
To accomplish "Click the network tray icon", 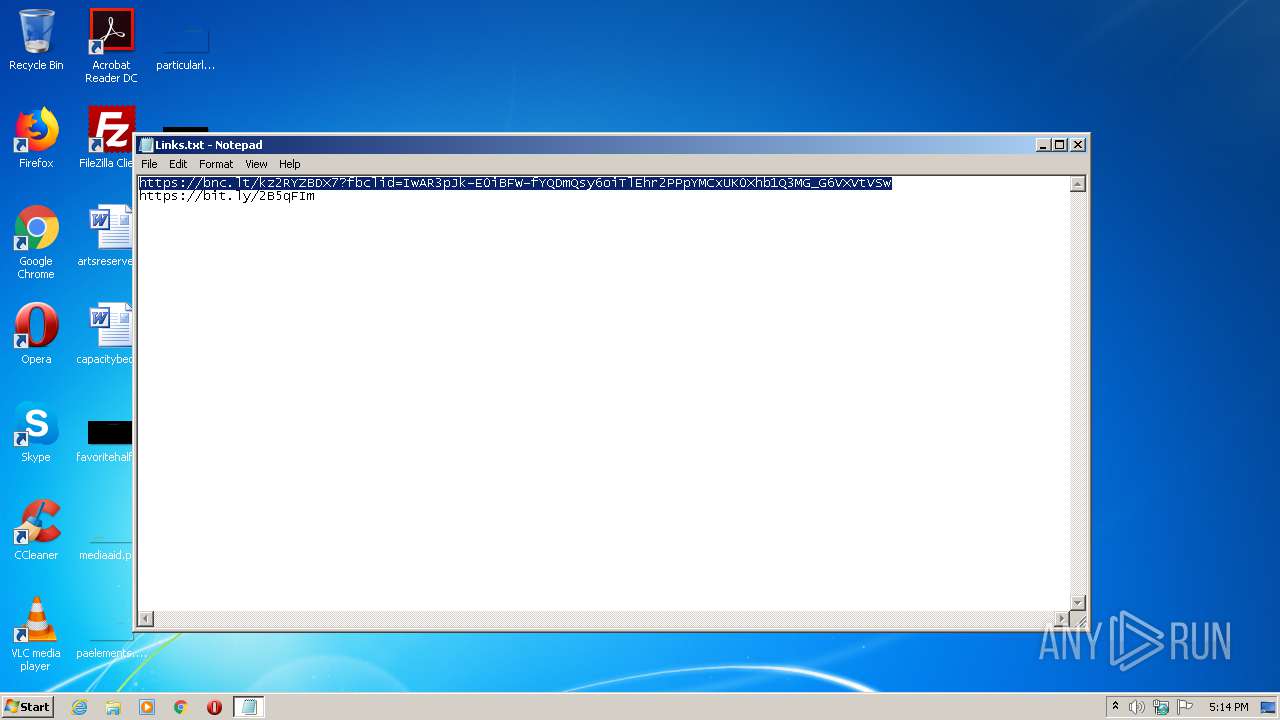I will (x=1161, y=707).
